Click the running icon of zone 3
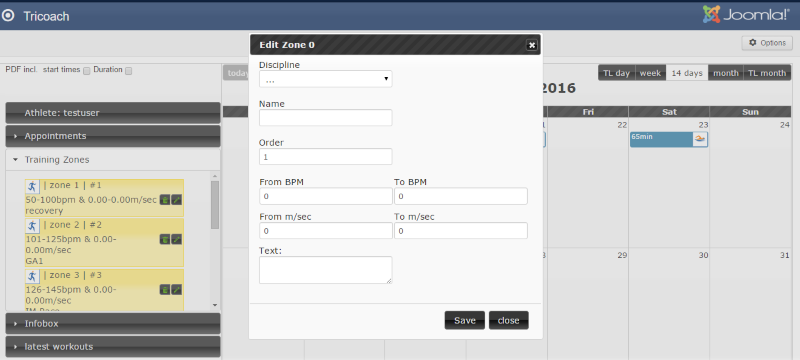This screenshot has width=800, height=360. coord(33,276)
